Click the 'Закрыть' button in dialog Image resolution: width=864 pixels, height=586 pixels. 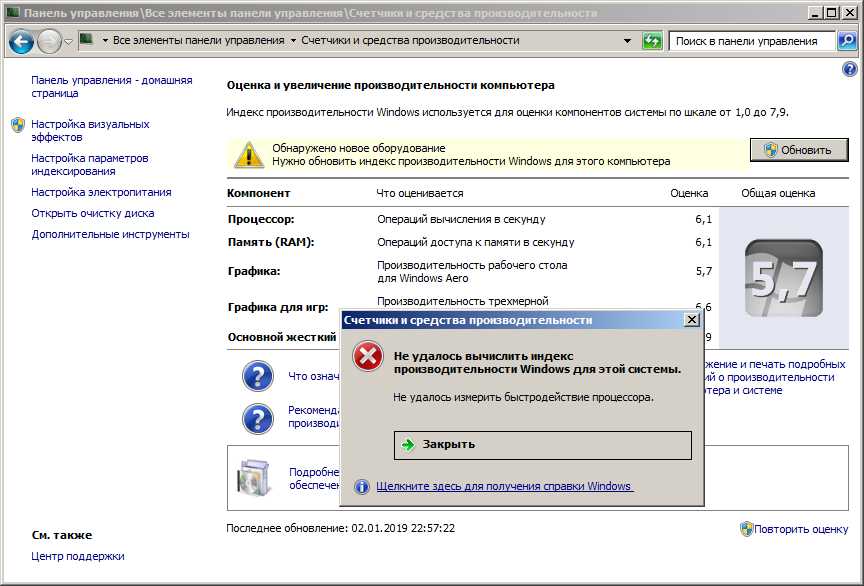point(542,445)
